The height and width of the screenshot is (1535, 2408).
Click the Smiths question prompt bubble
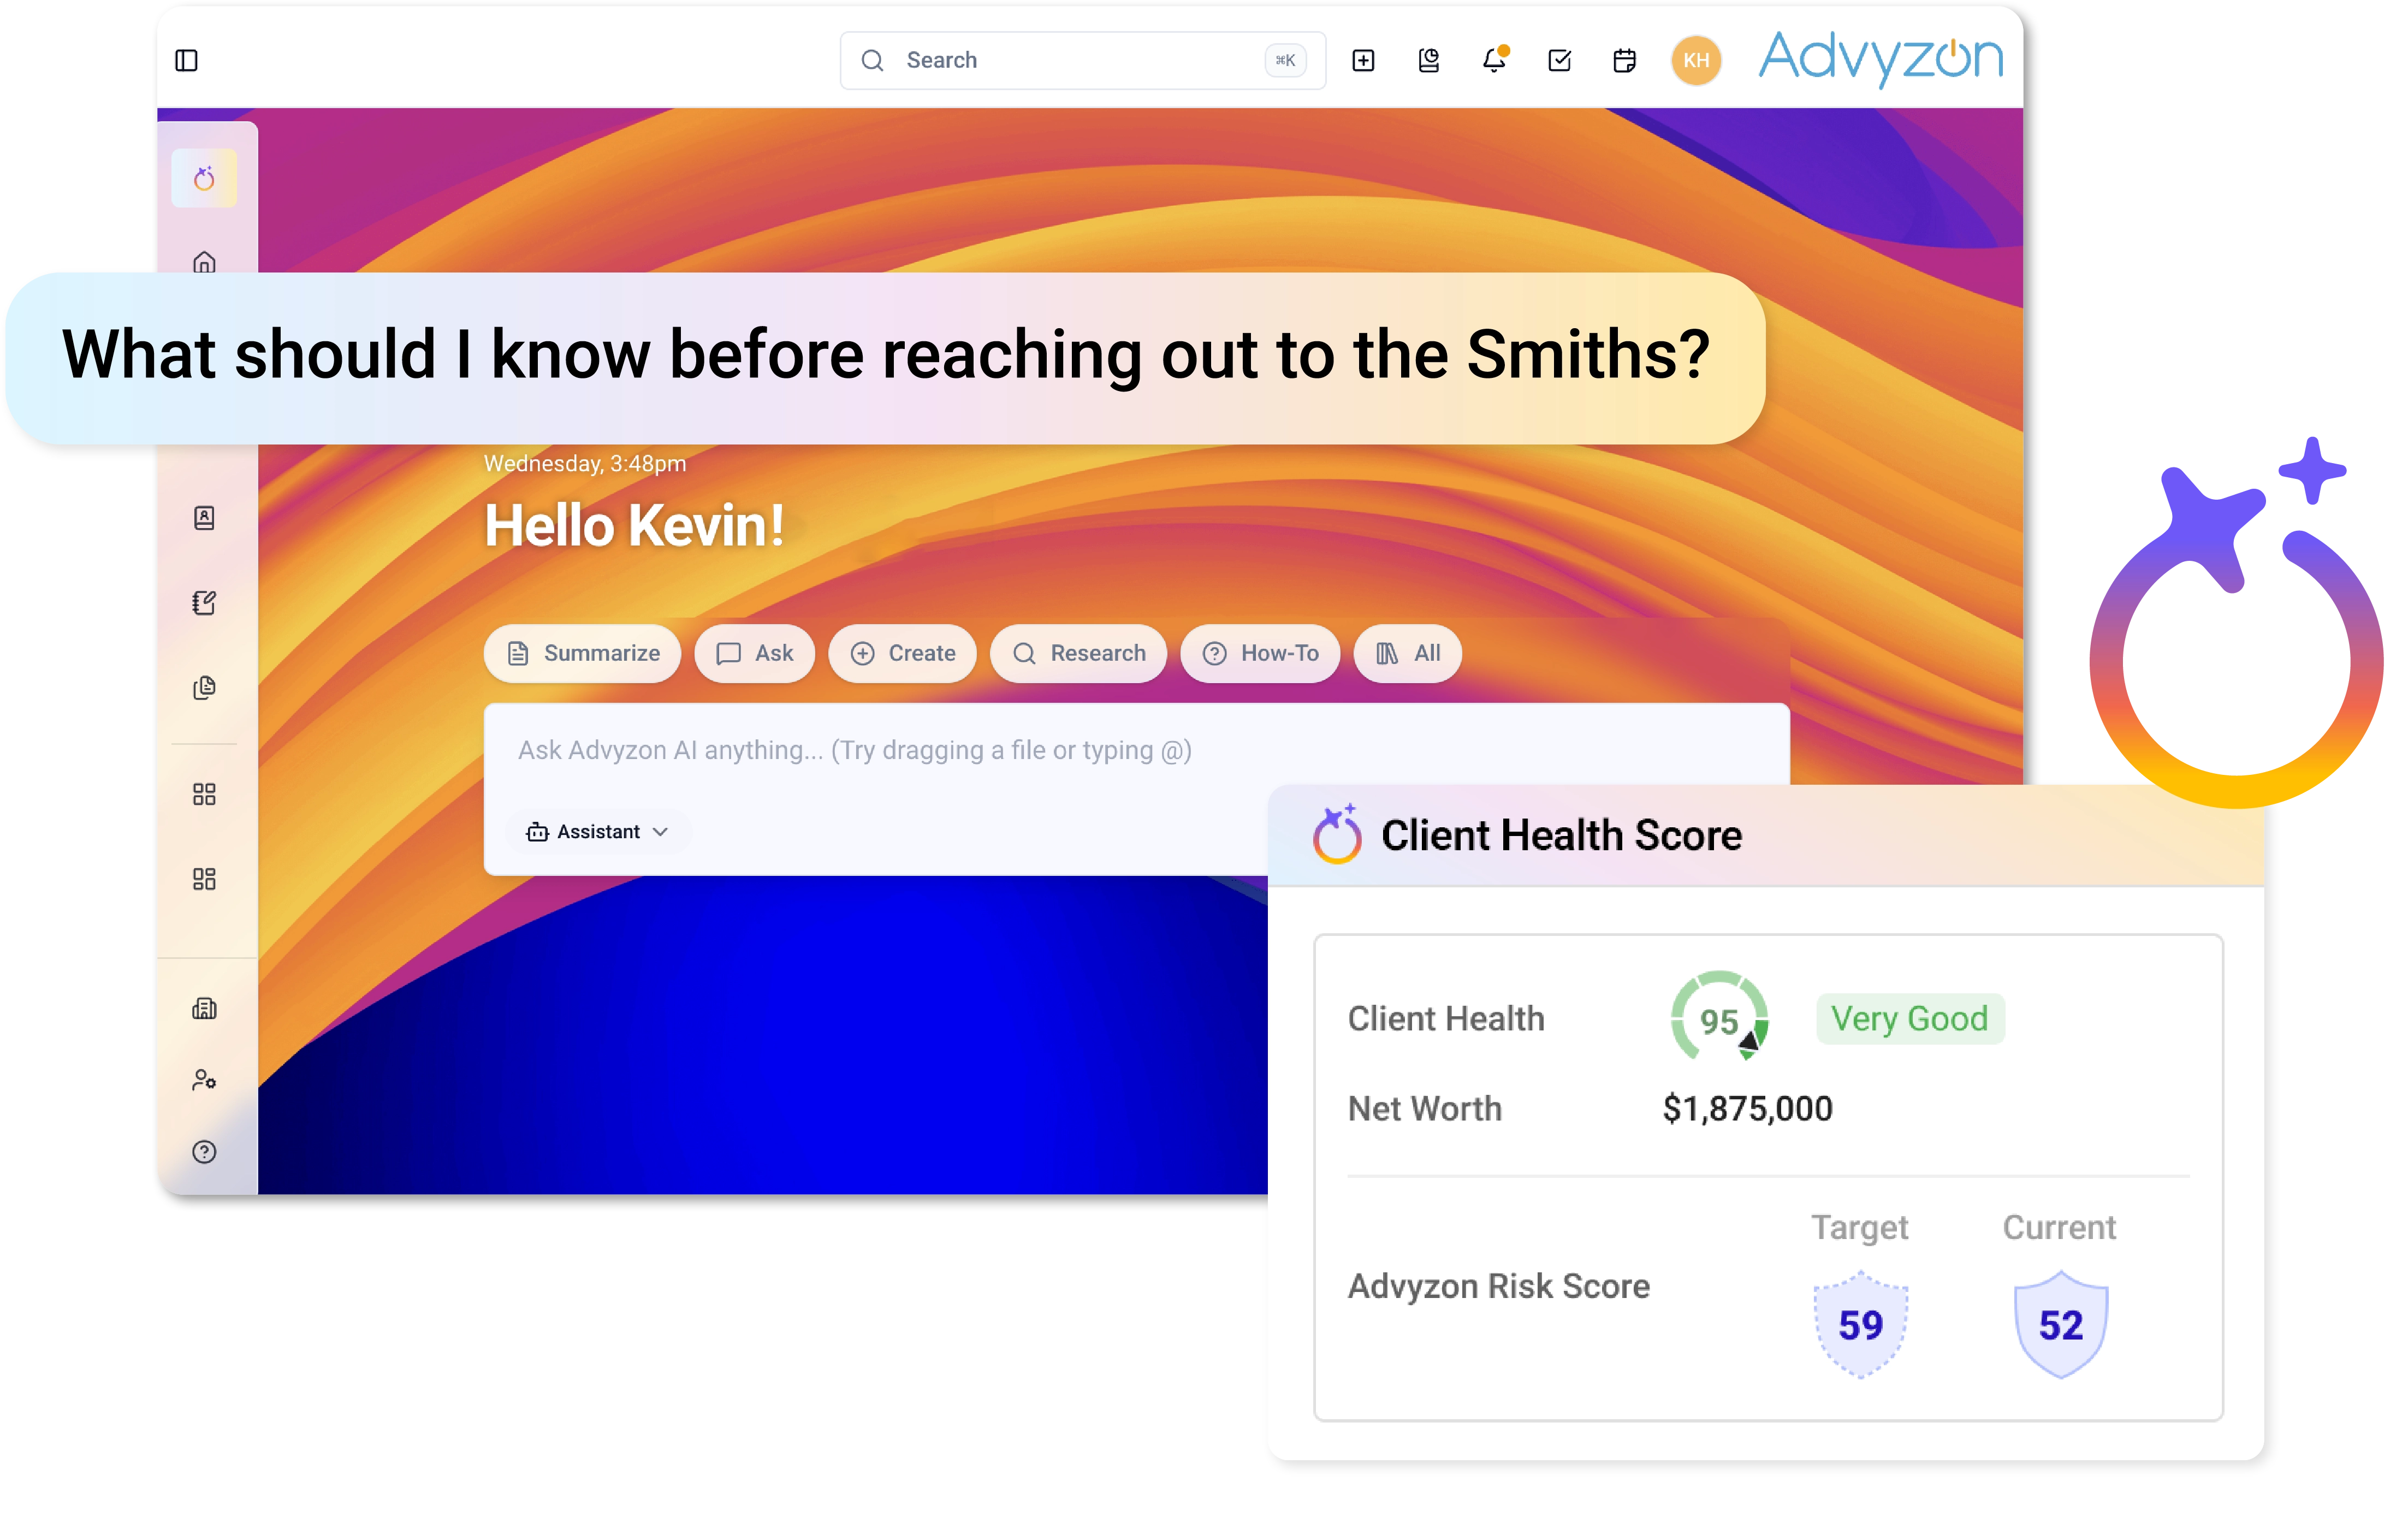point(886,358)
